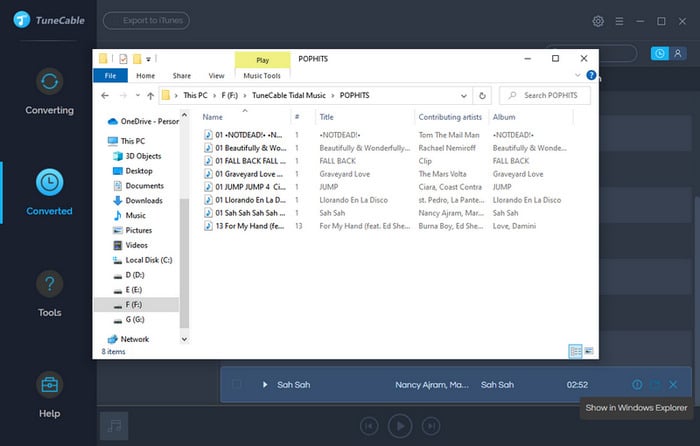
Task: Select 3D Objects in navigation pane
Action: tap(137, 156)
